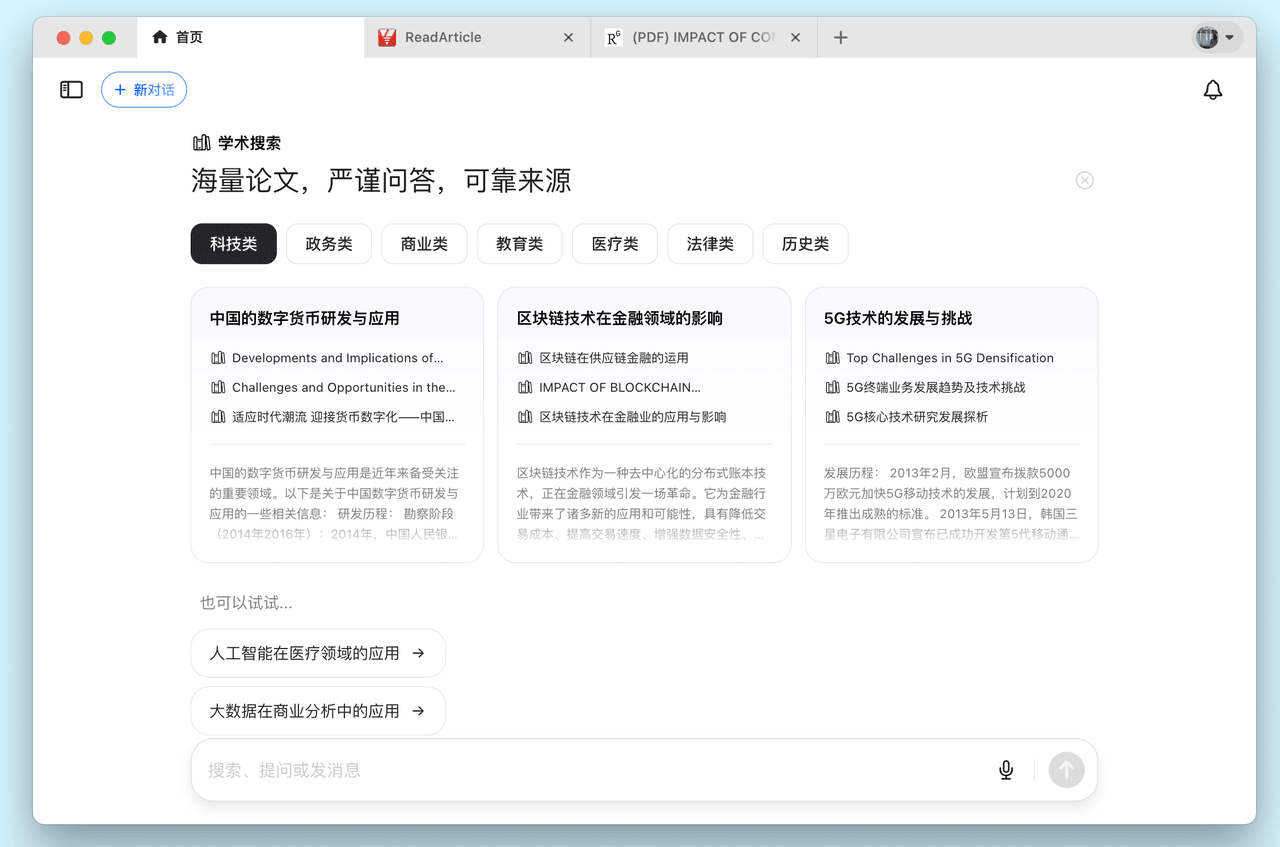Click the book icon beside 学术搜索

click(x=200, y=142)
